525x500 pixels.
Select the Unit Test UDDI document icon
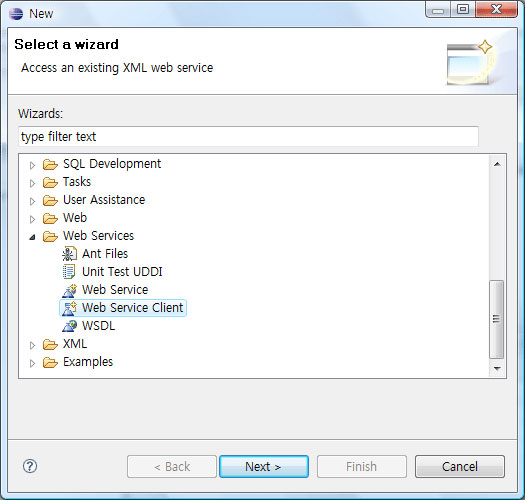[69, 272]
